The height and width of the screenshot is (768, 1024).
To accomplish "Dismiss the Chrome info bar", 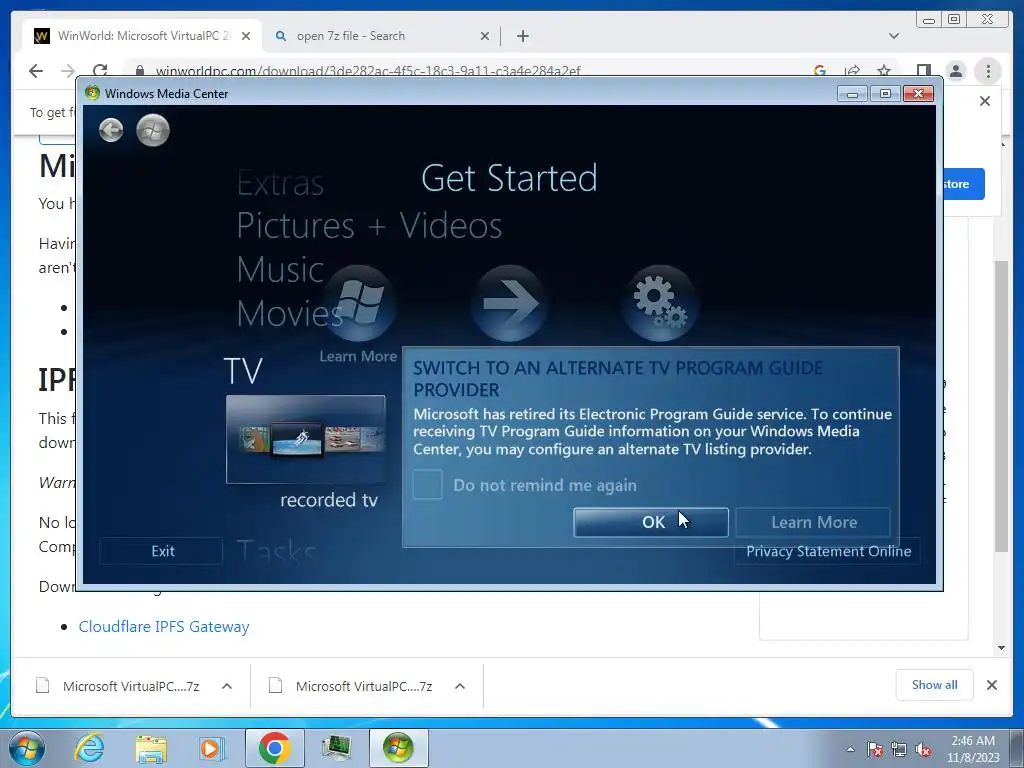I will (x=985, y=101).
